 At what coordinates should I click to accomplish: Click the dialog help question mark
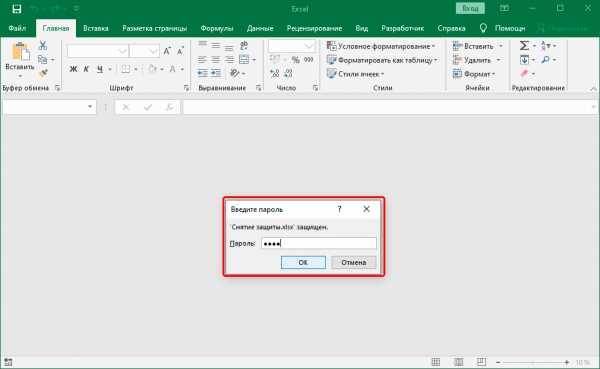pyautogui.click(x=339, y=209)
